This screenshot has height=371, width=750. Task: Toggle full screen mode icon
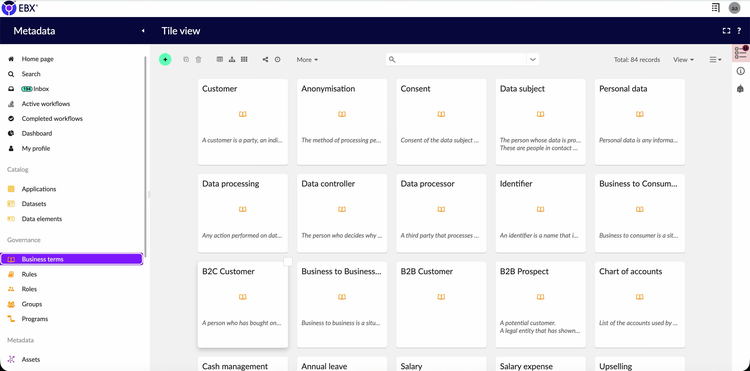point(726,31)
